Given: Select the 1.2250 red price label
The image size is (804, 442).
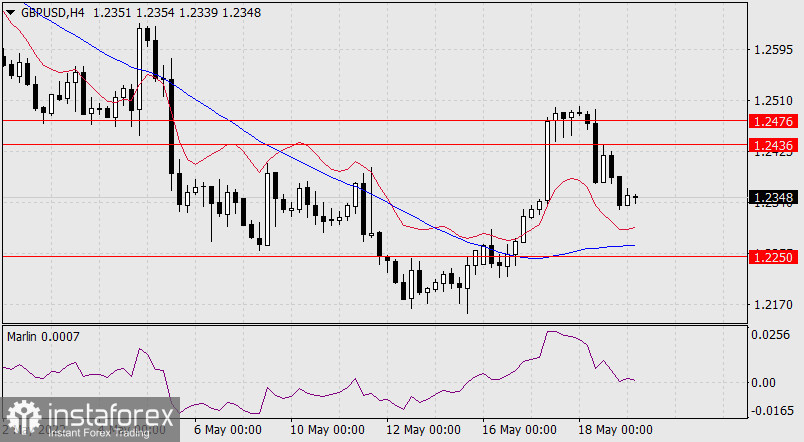Looking at the screenshot, I should click(x=774, y=257).
